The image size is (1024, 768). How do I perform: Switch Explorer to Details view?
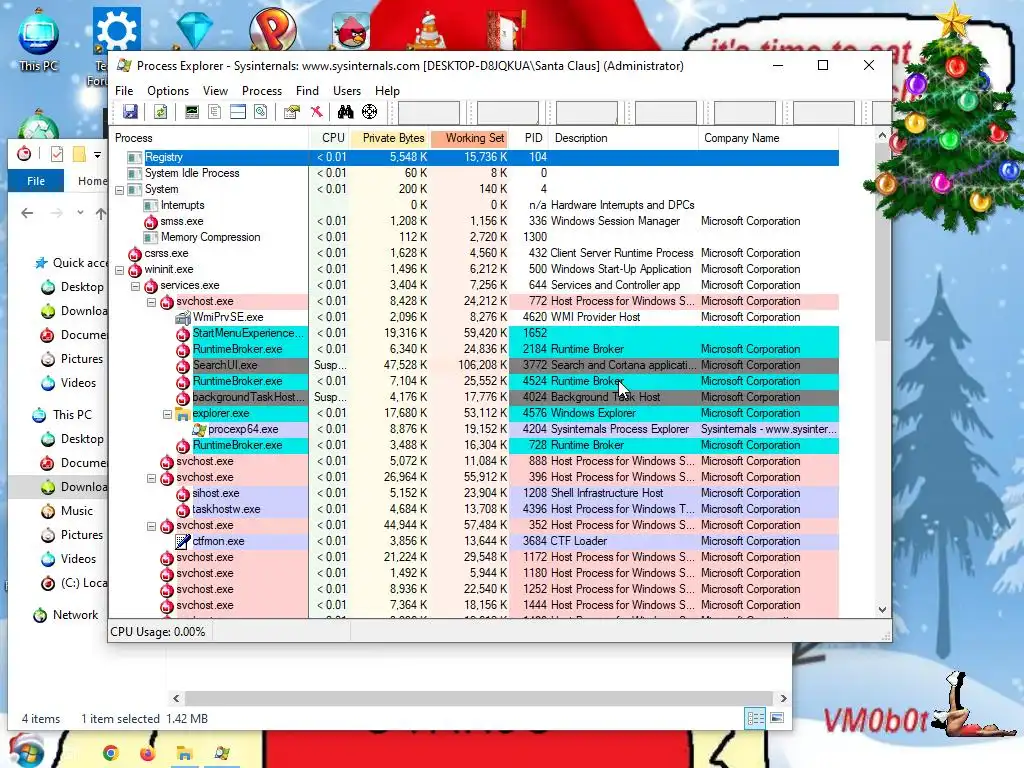coord(755,718)
